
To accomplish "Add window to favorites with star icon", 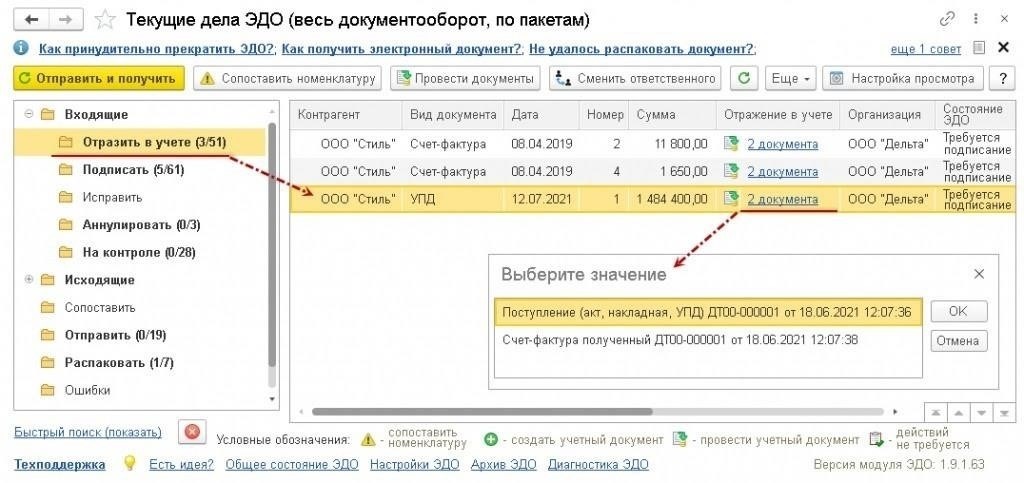I will tap(104, 20).
